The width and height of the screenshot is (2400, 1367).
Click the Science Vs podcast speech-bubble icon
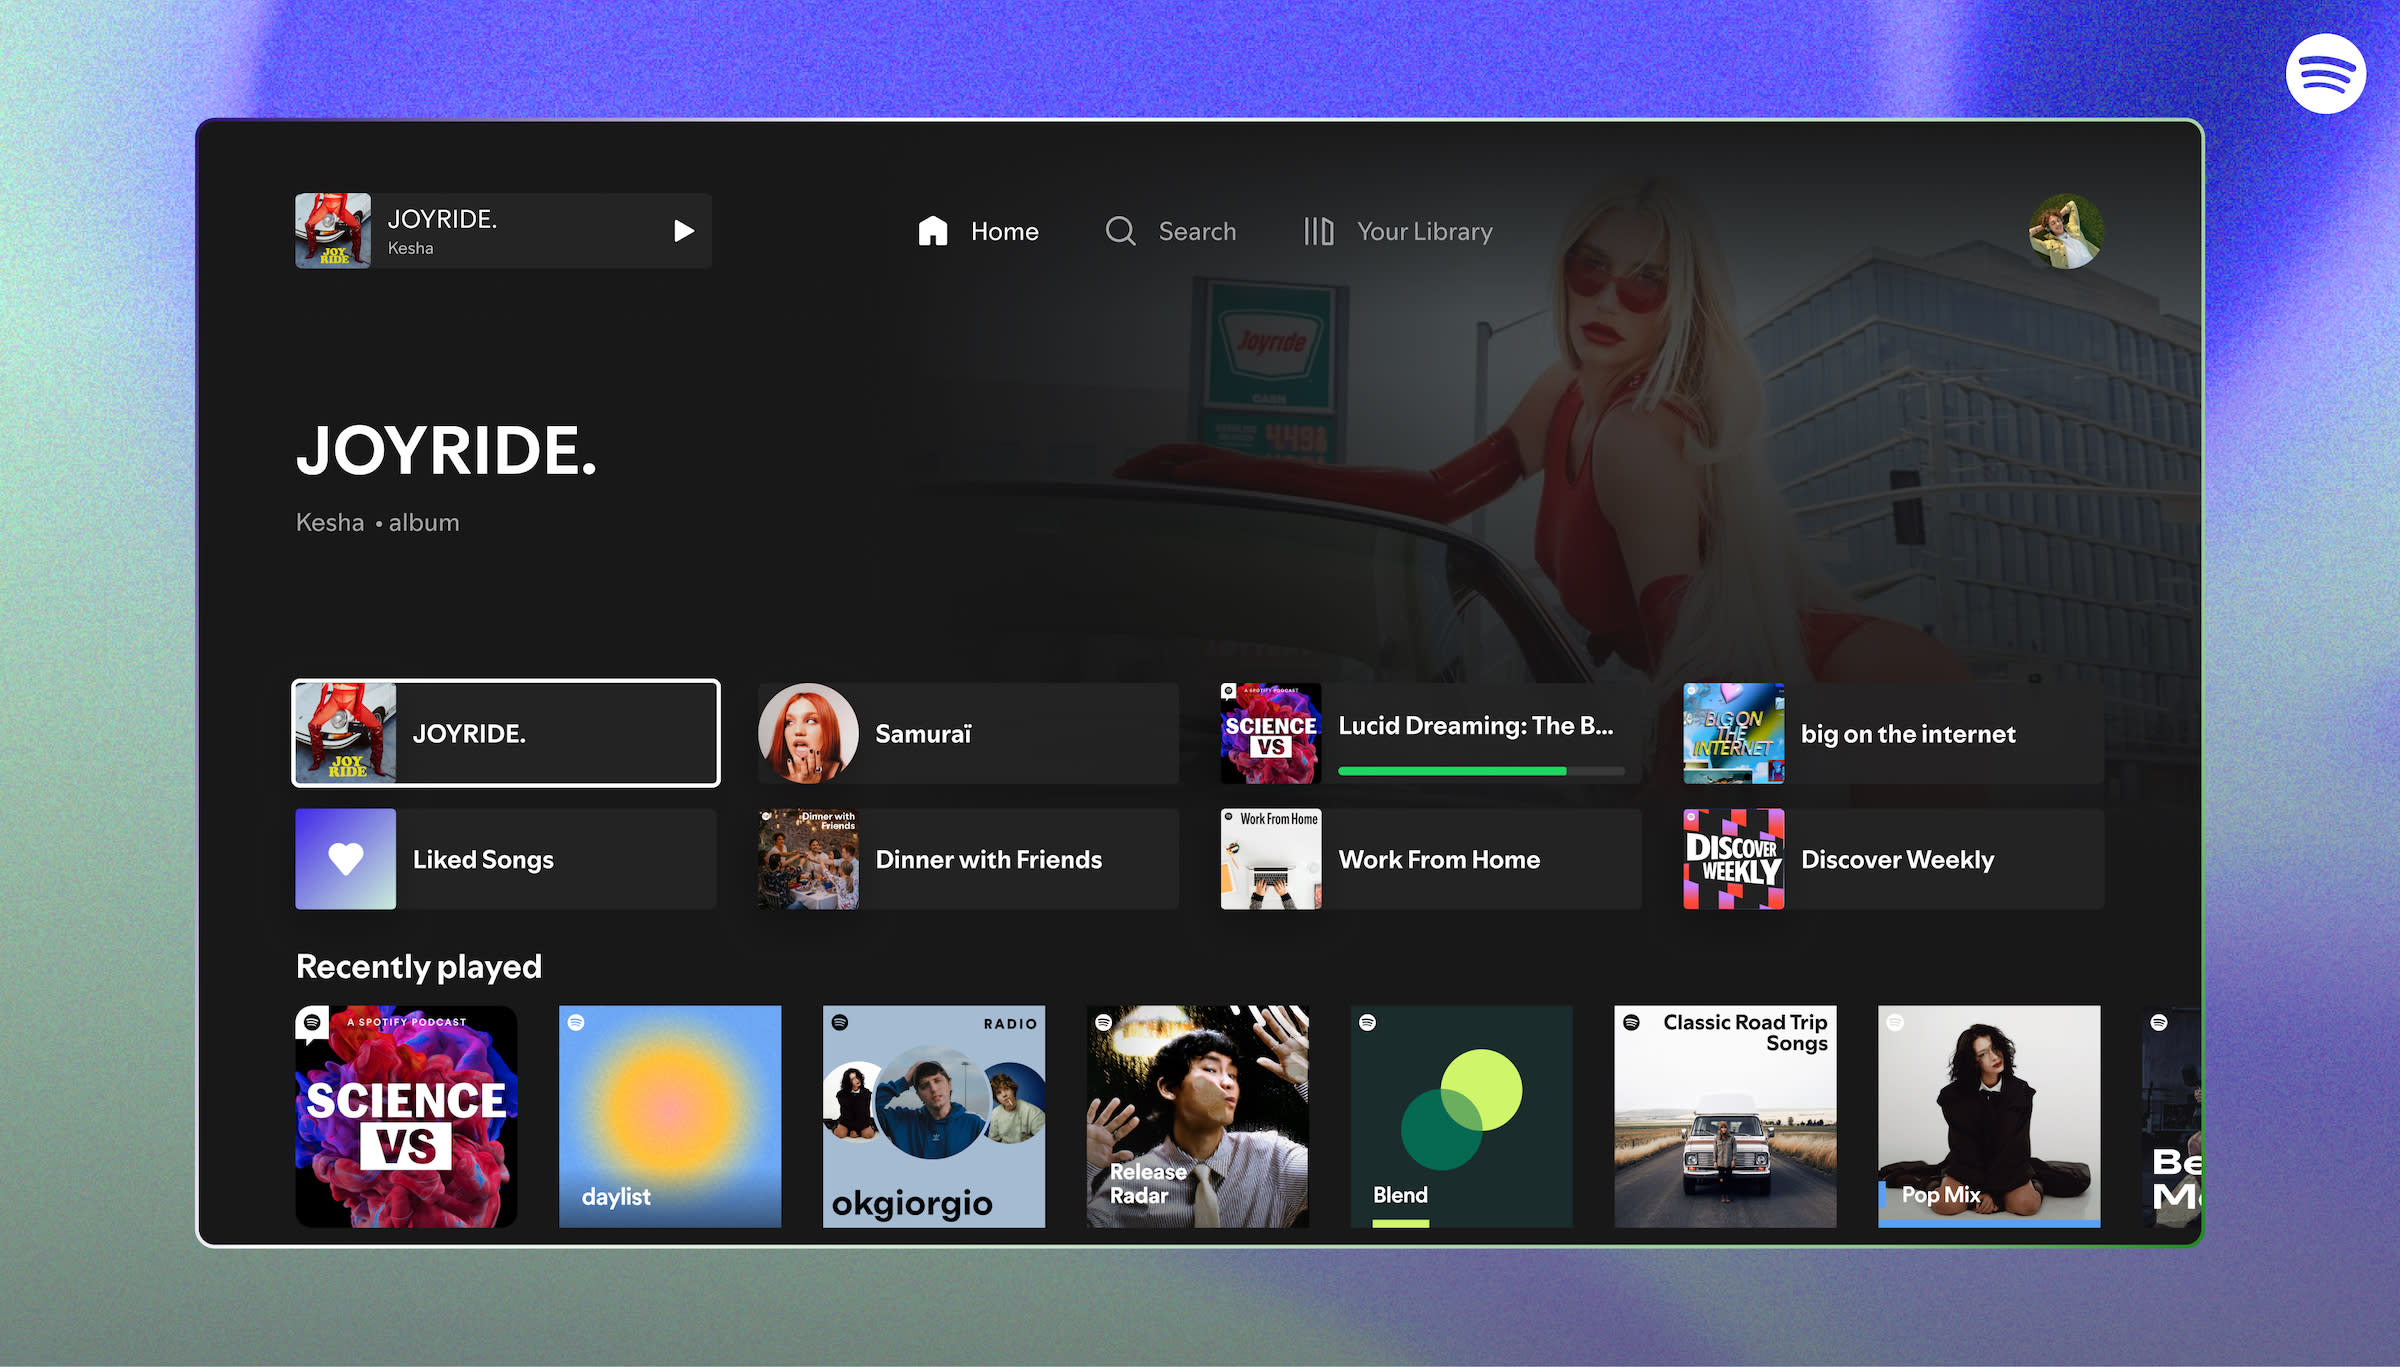click(311, 1021)
